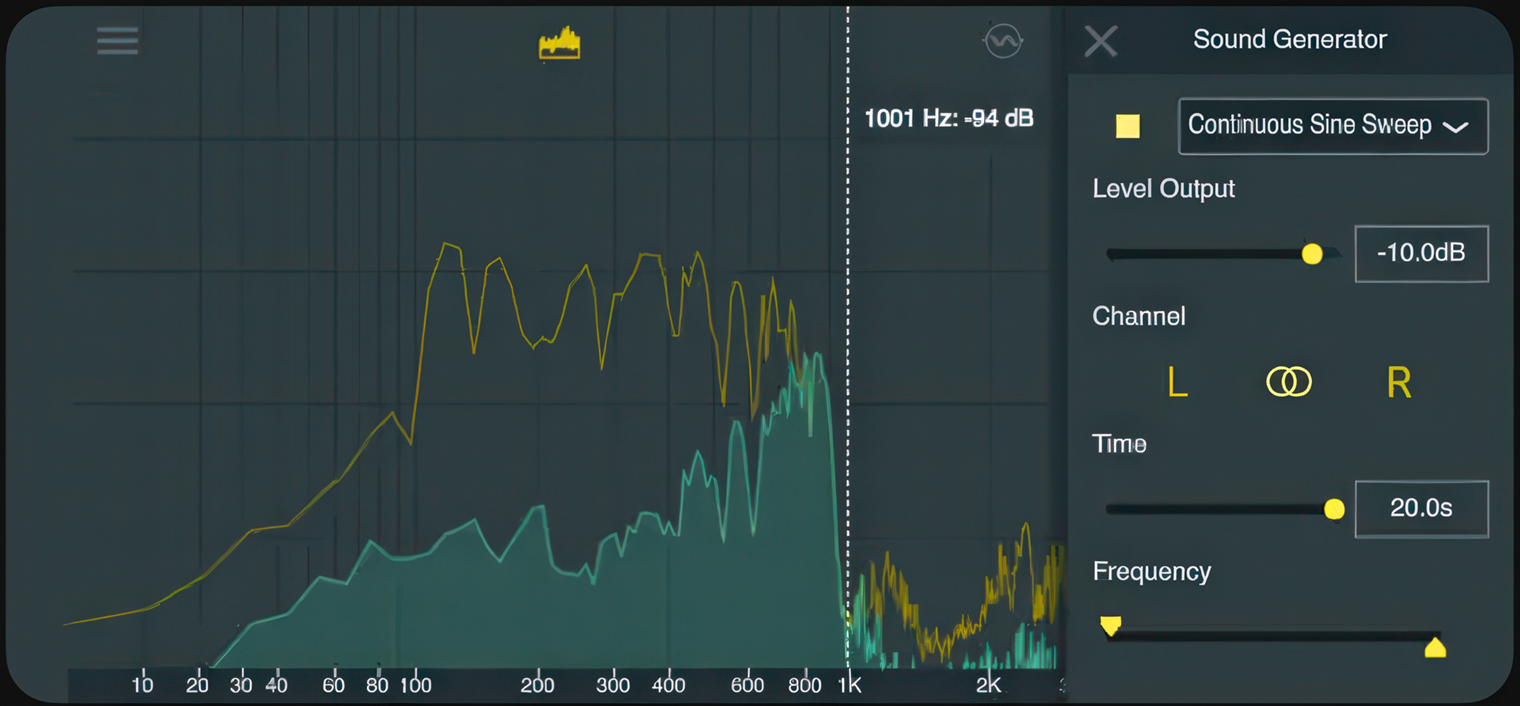Click the Sound Generator panel title
This screenshot has width=1520, height=706.
(x=1289, y=40)
